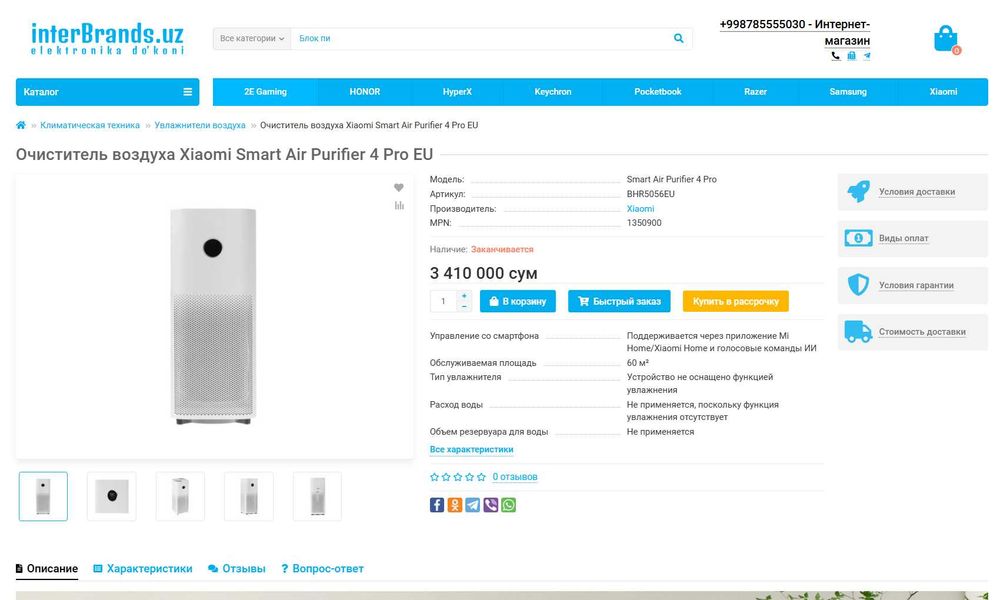Select the second product thumbnail
Image resolution: width=1000 pixels, height=600 pixels.
pos(112,496)
